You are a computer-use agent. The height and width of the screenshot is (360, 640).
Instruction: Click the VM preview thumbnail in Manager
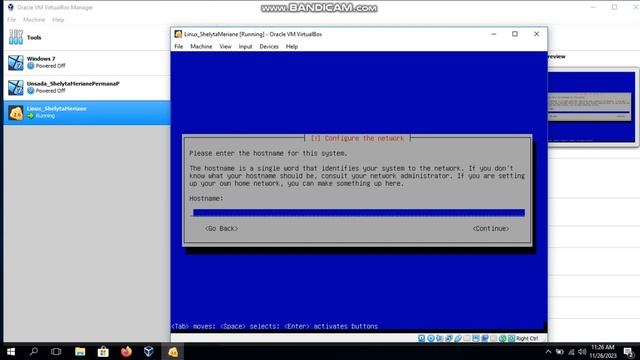(591, 107)
